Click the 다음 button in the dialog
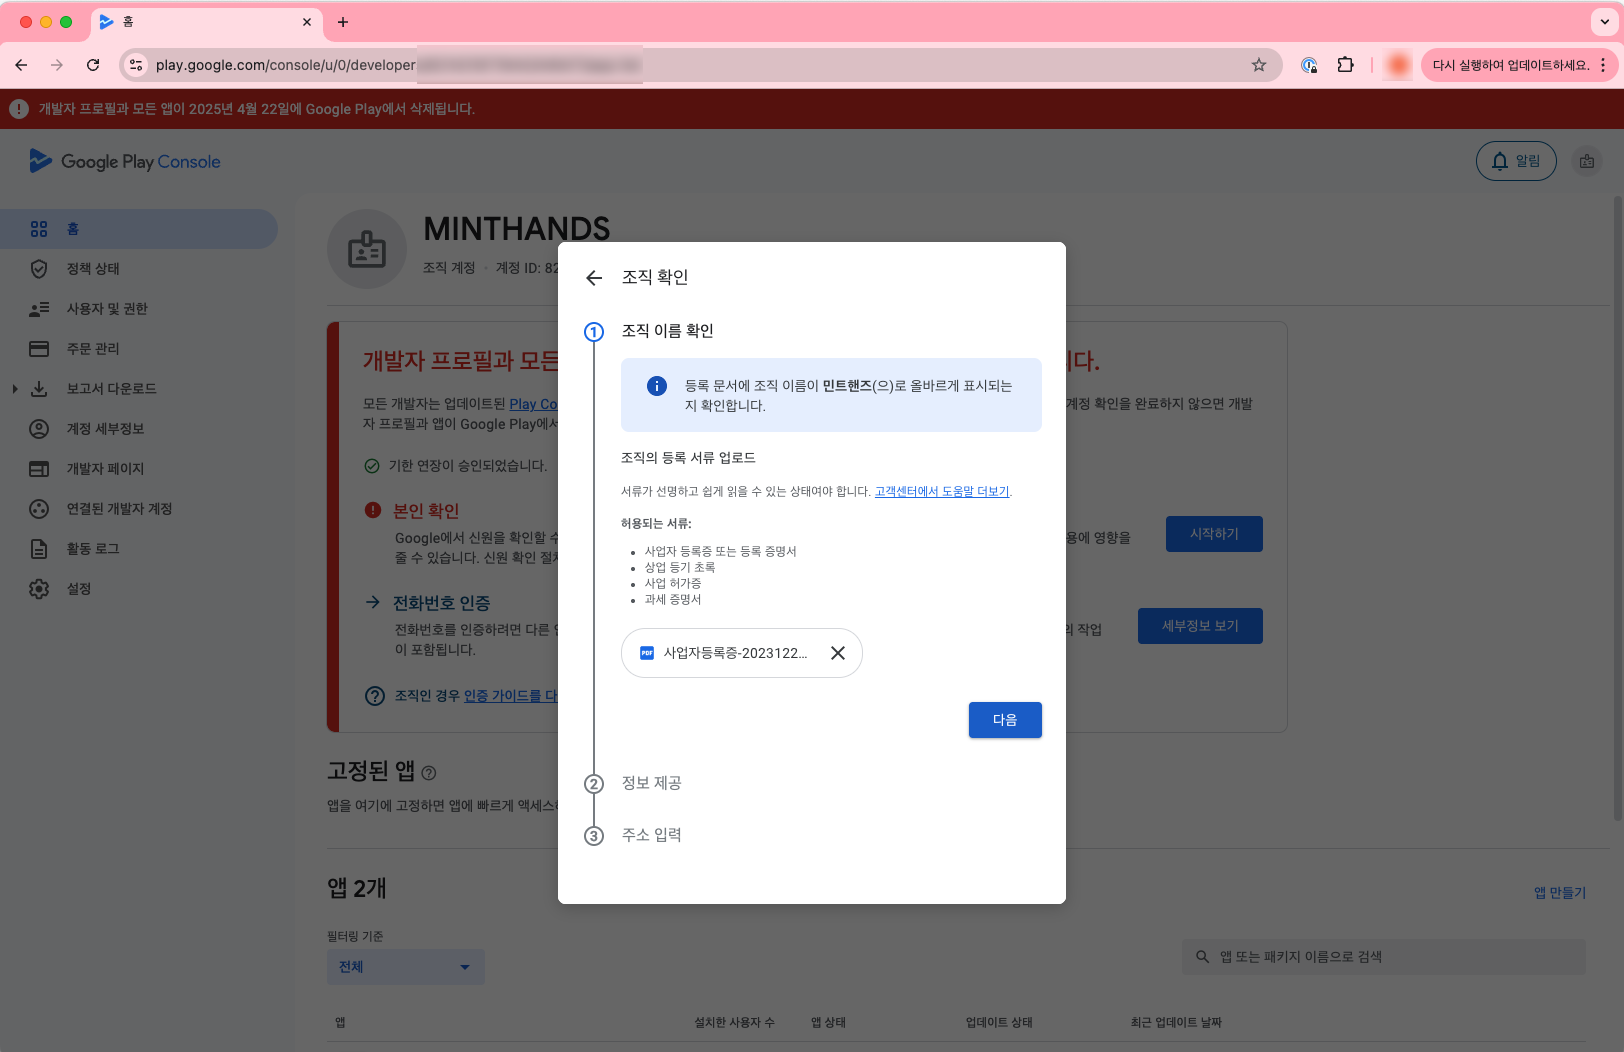Screen dimensions: 1624x1052 point(1005,720)
